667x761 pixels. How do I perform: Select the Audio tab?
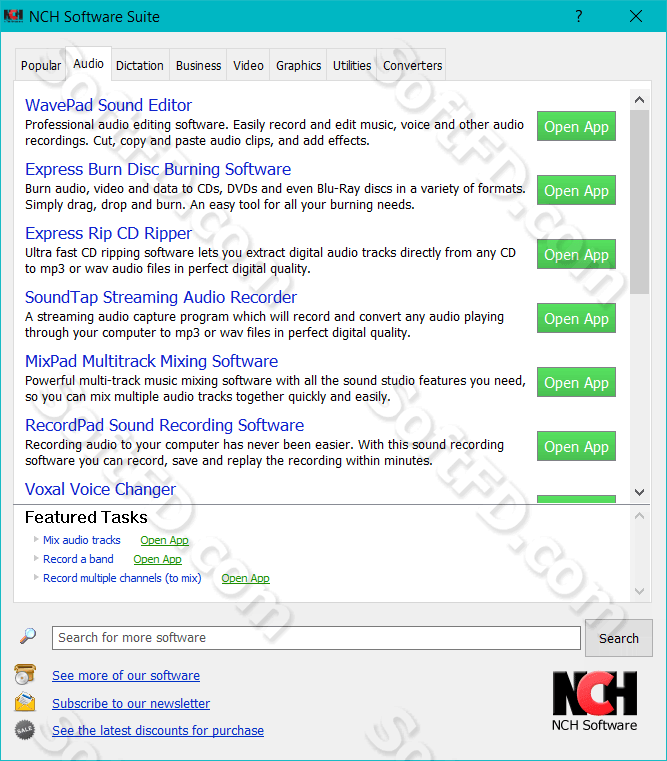[88, 64]
